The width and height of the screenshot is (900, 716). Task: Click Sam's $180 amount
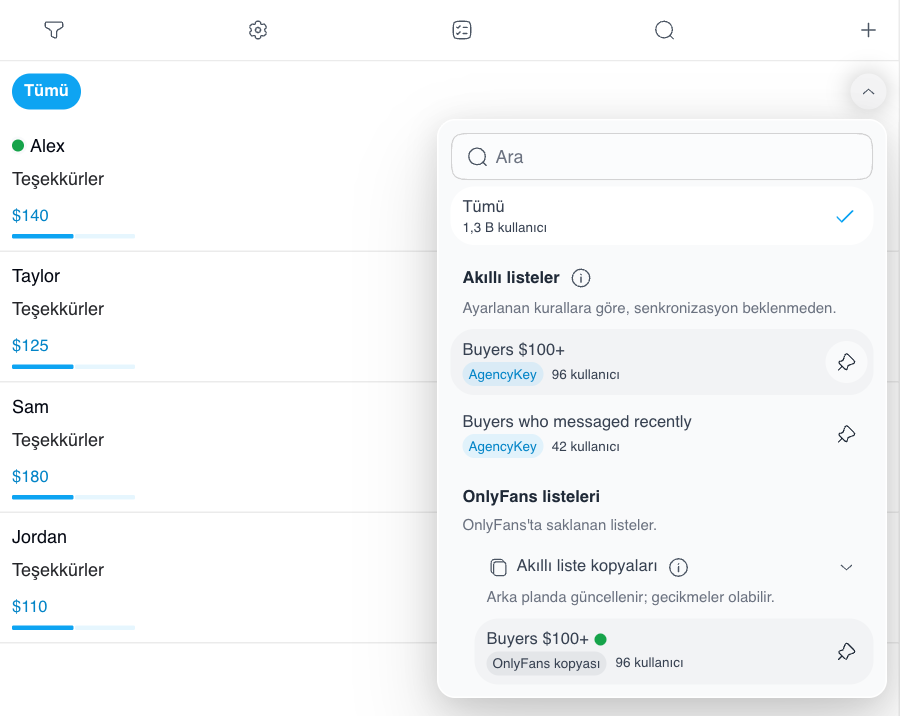point(30,477)
